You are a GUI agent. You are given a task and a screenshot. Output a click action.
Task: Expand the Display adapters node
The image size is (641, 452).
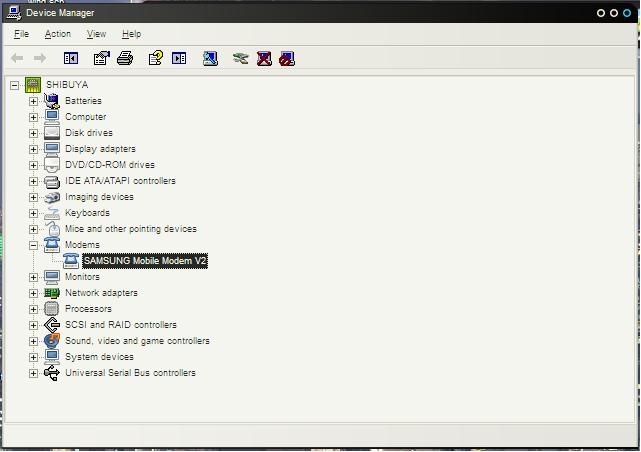click(34, 149)
